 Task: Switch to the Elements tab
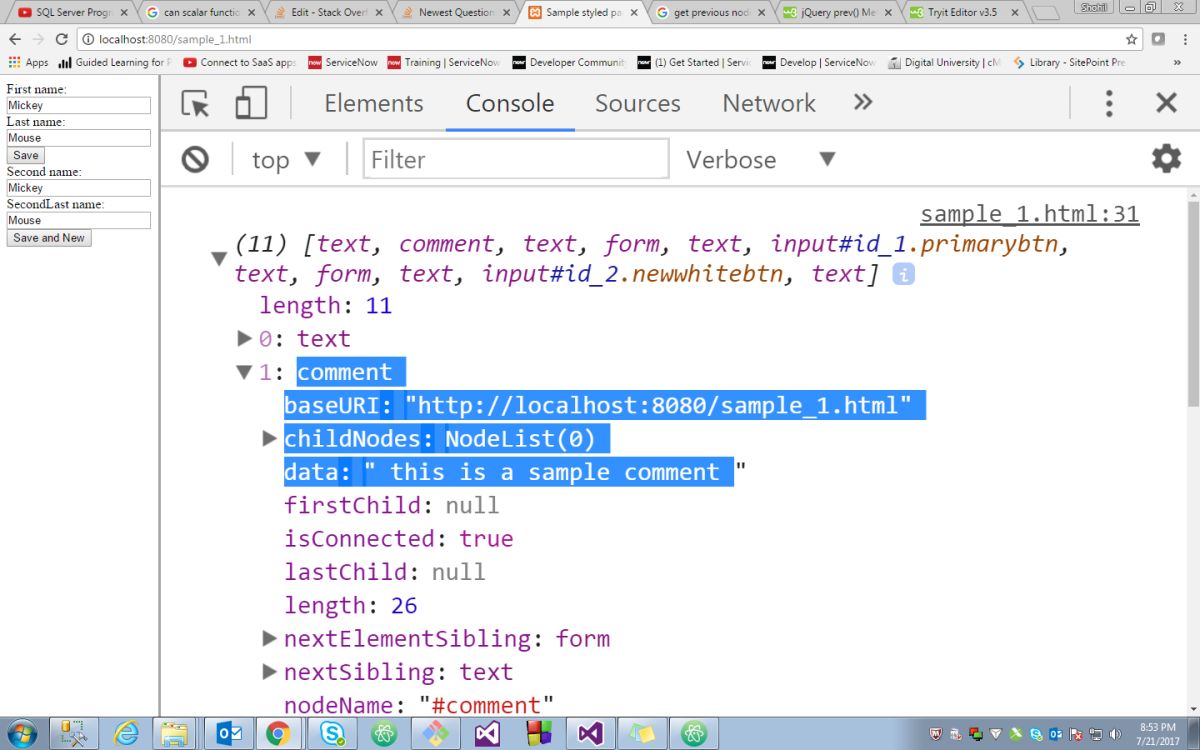click(x=374, y=103)
